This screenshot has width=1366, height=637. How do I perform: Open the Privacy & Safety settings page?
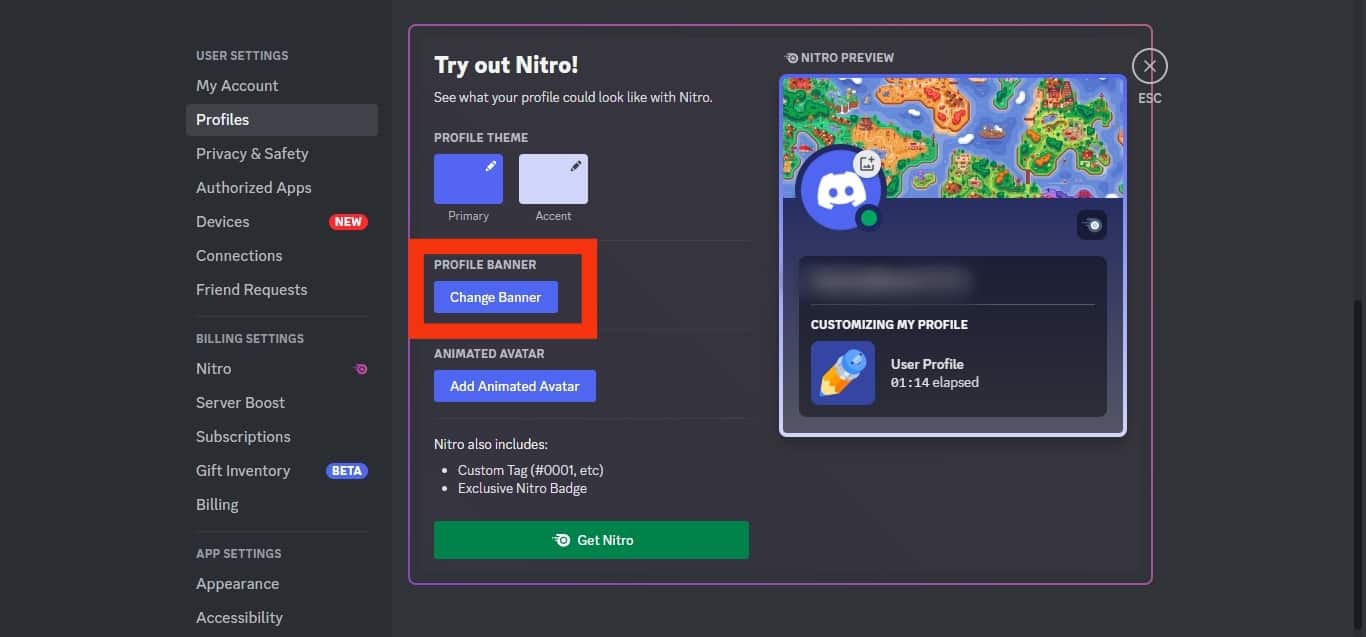click(x=252, y=153)
